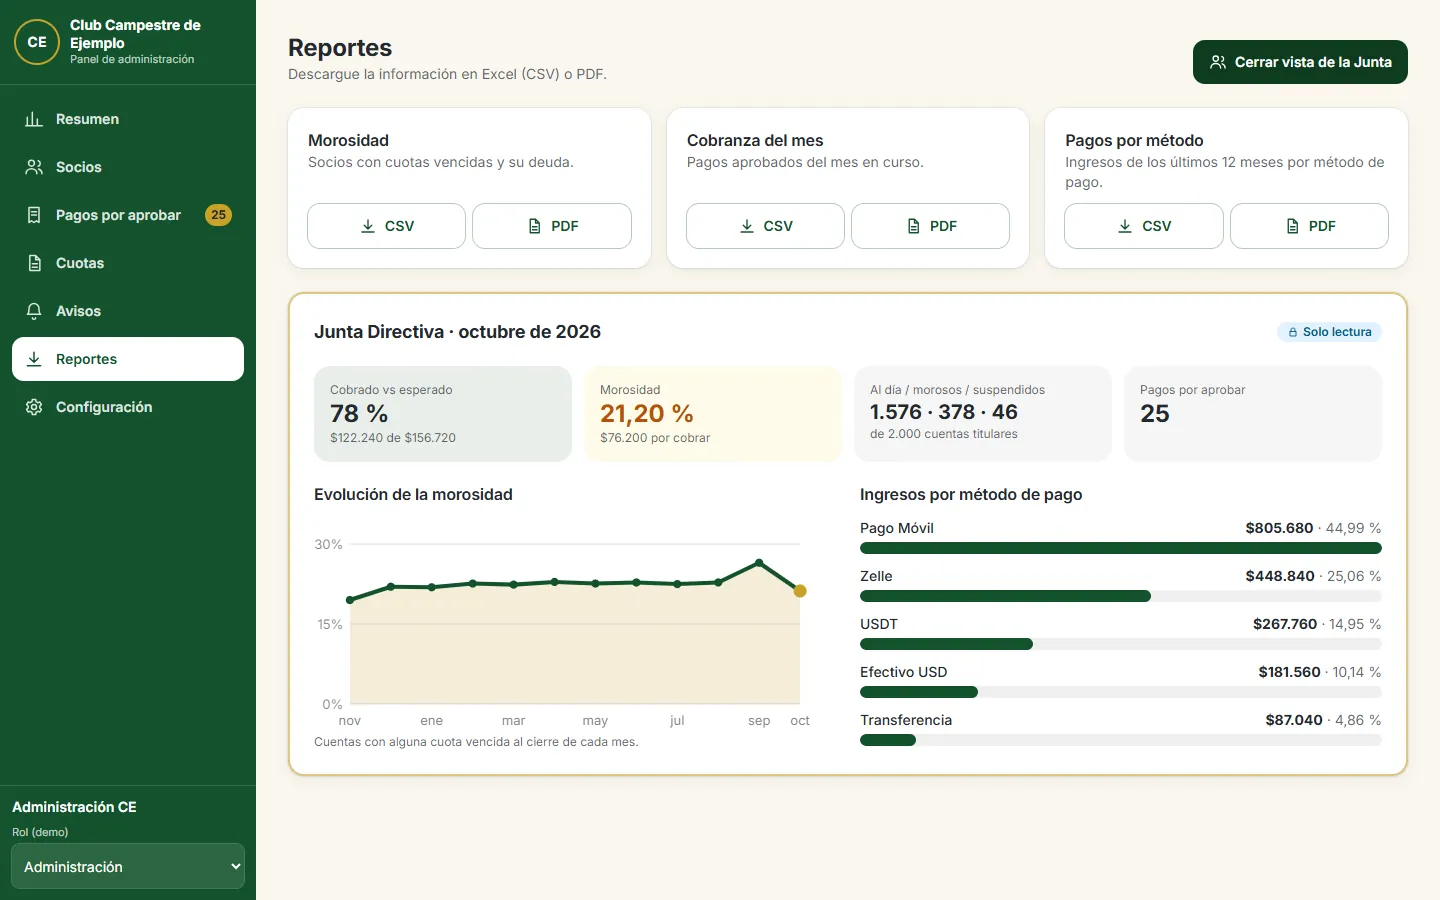The image size is (1440, 900).
Task: Click the Zelle income progress bar
Action: [1121, 596]
